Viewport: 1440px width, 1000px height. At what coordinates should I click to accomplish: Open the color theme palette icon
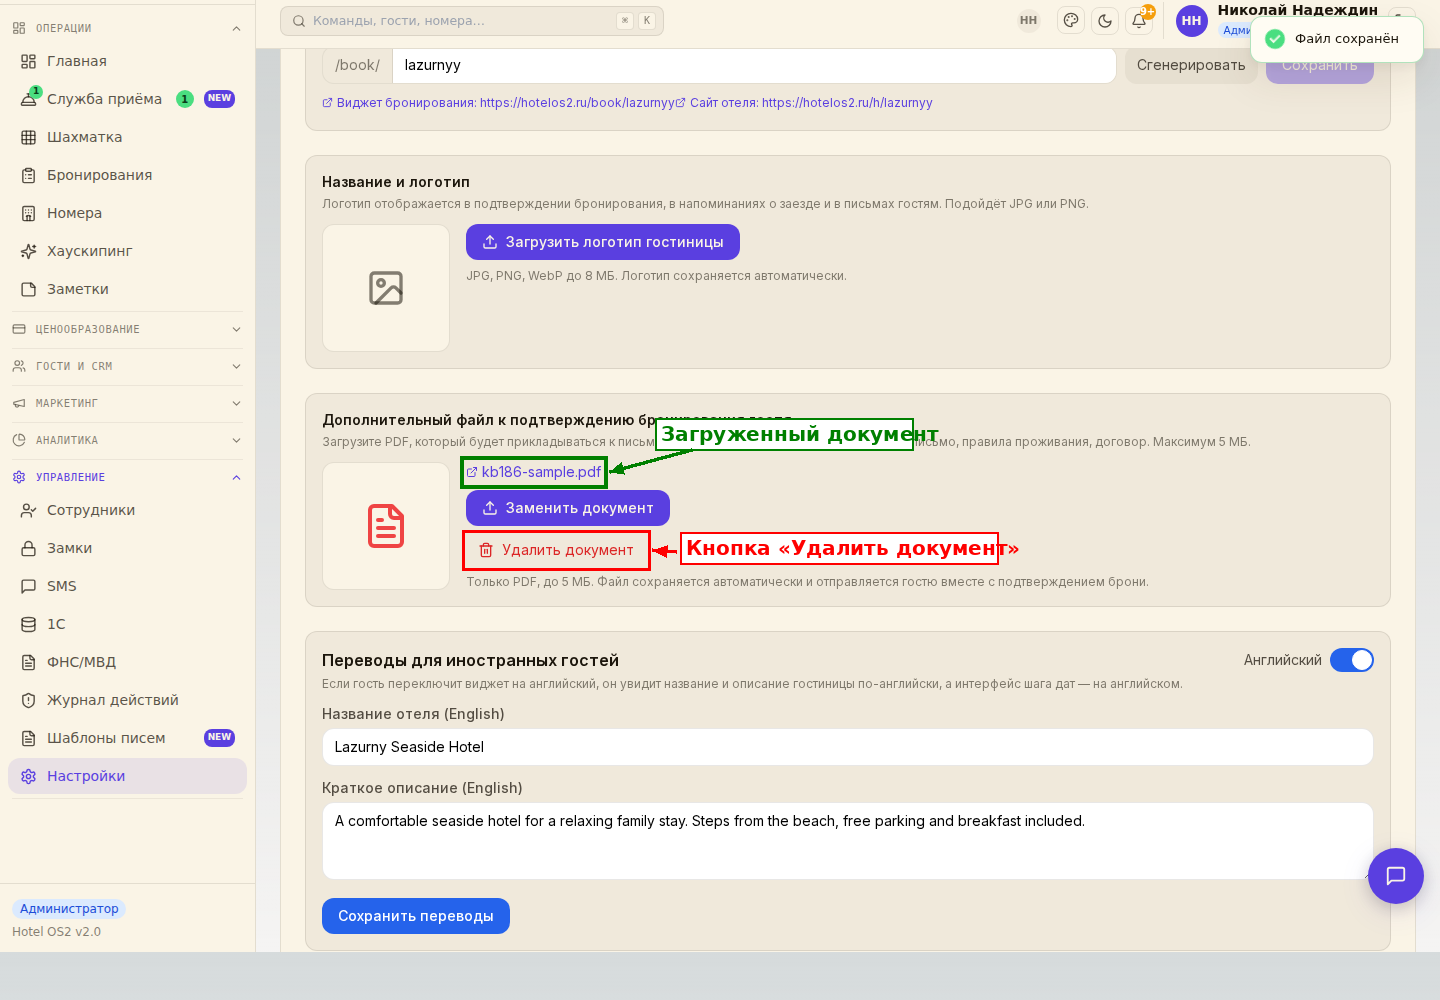pyautogui.click(x=1071, y=20)
